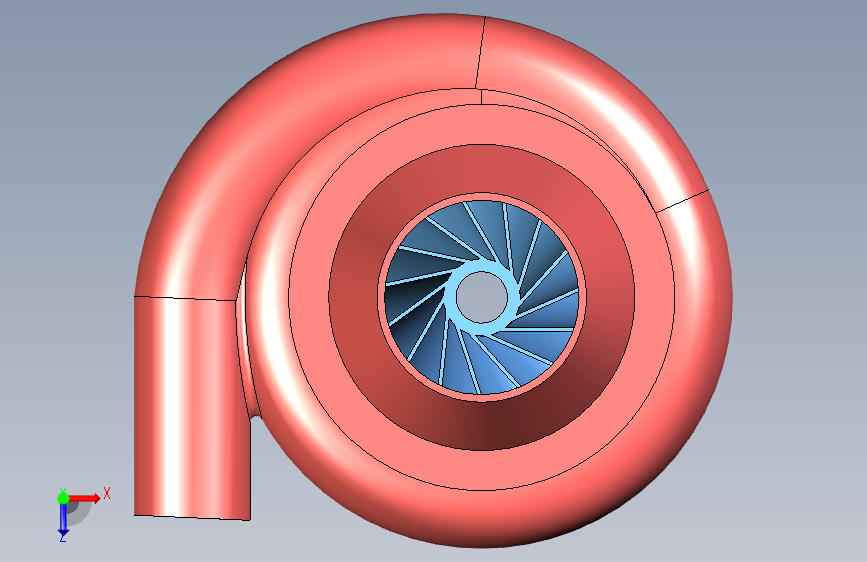Click the red X axis arrow of the triad
867x562 pixels.
tap(87, 498)
